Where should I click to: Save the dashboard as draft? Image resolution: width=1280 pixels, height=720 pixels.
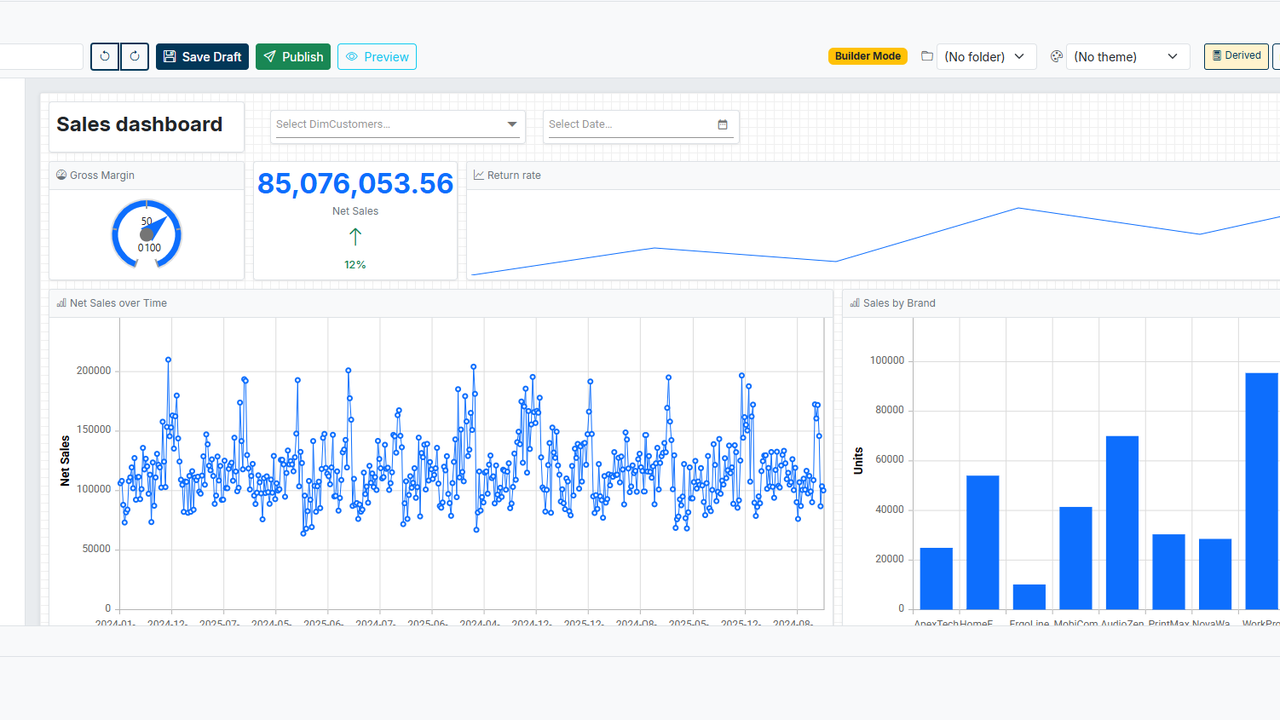click(202, 57)
